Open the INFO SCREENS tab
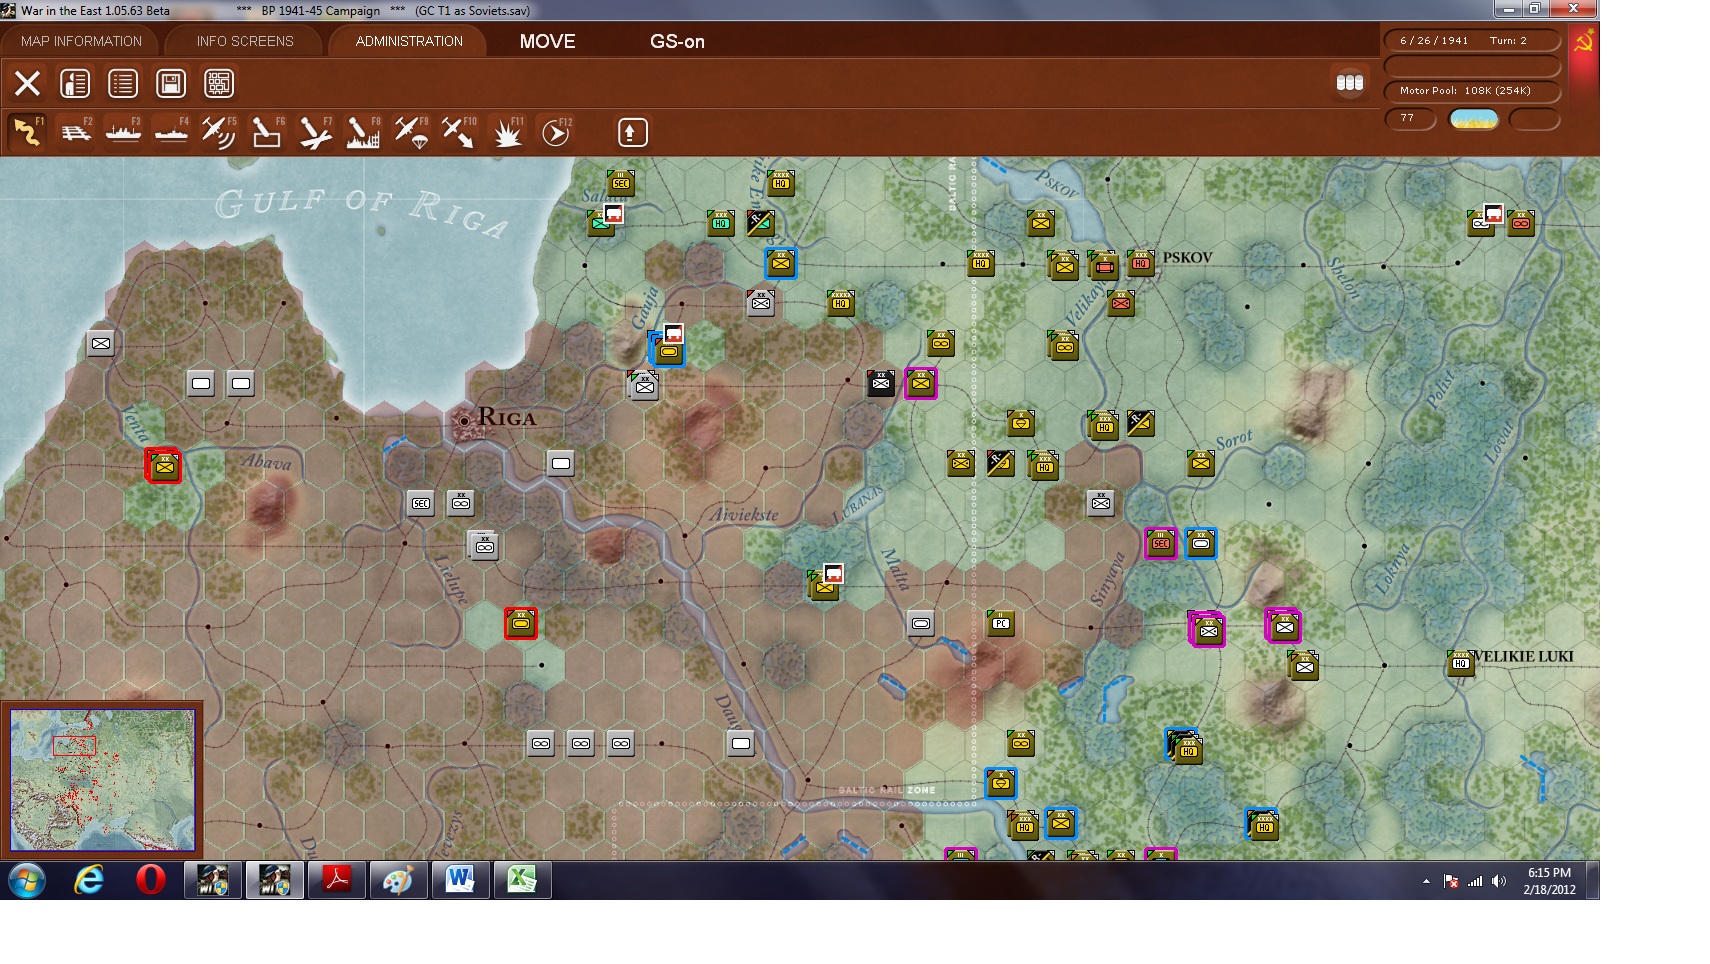The width and height of the screenshot is (1710, 964). (x=245, y=41)
